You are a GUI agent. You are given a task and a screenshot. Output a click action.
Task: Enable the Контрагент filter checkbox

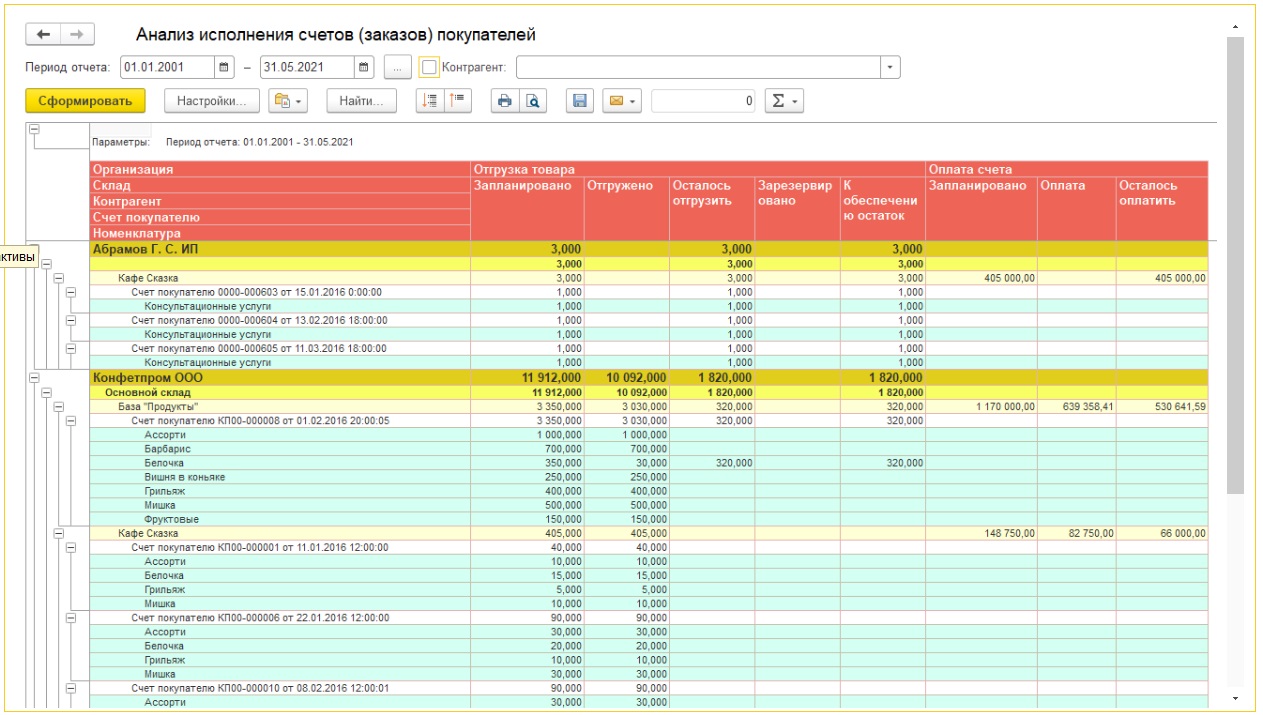coord(429,68)
